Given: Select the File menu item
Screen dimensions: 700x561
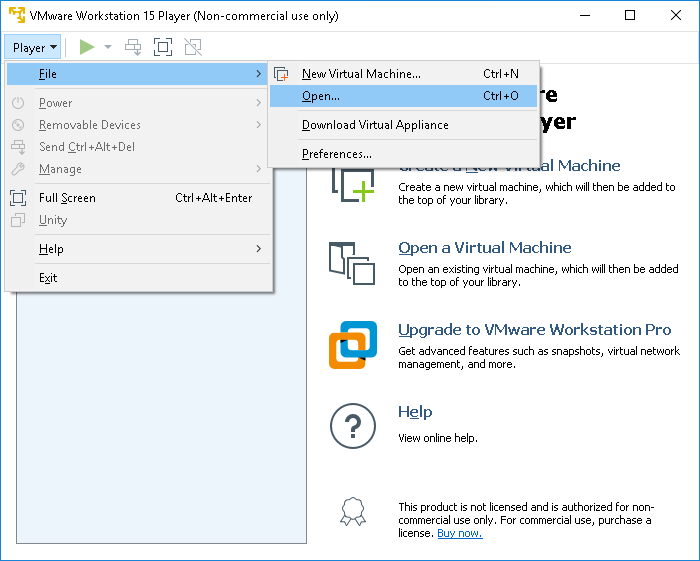Looking at the screenshot, I should pos(138,74).
